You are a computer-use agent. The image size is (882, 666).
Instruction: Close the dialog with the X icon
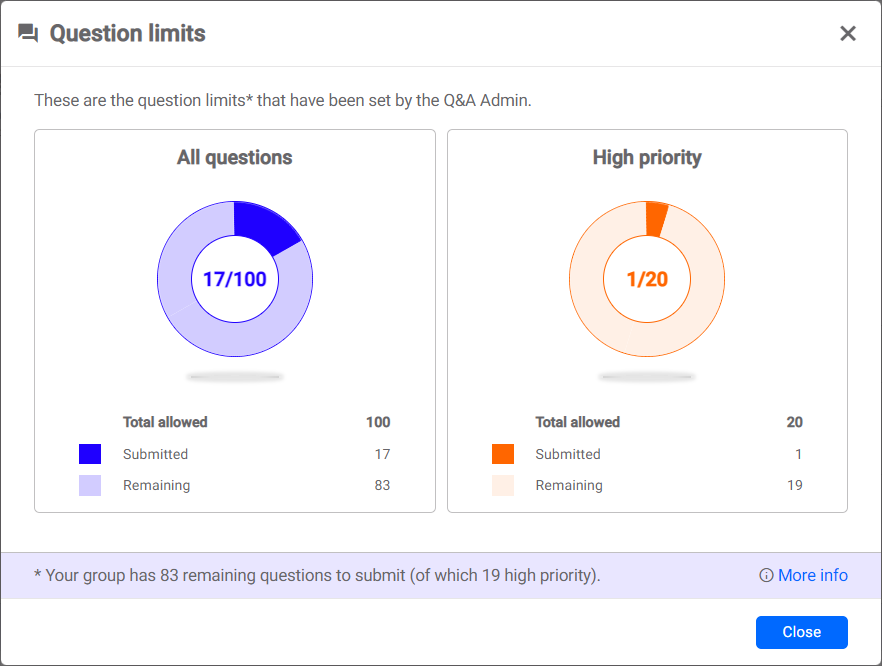pyautogui.click(x=848, y=34)
